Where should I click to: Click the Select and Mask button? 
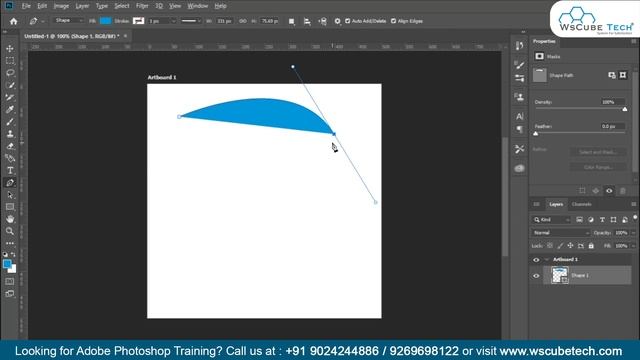click(x=598, y=152)
